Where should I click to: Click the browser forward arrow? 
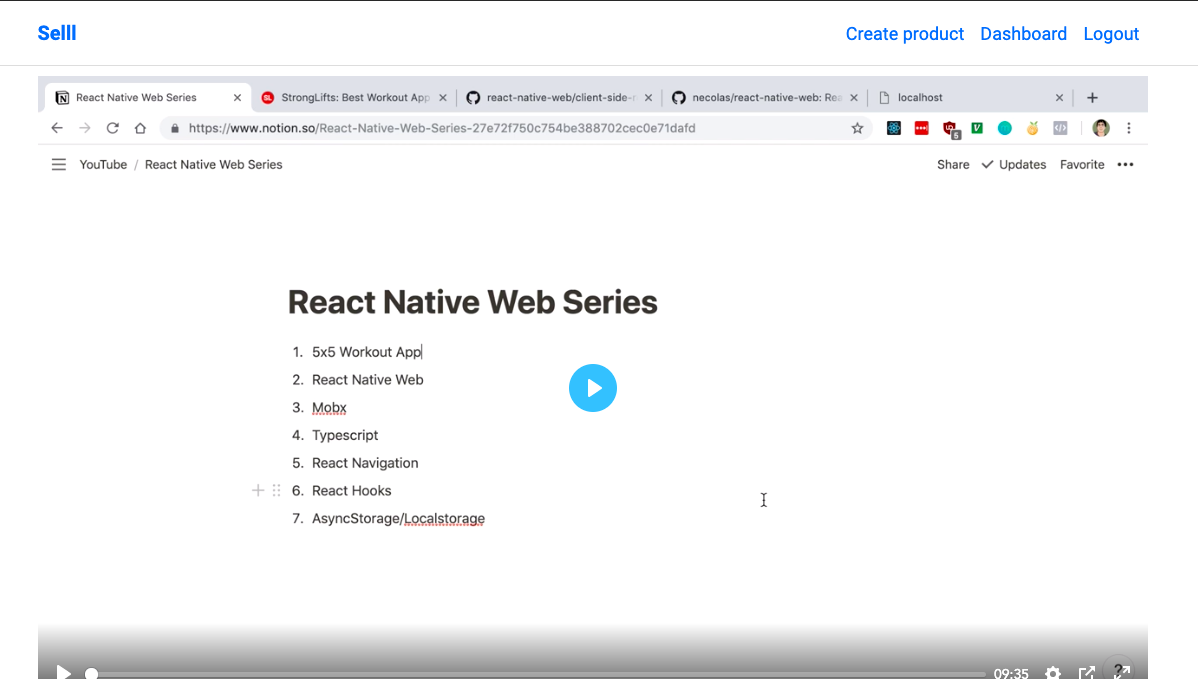click(x=85, y=128)
